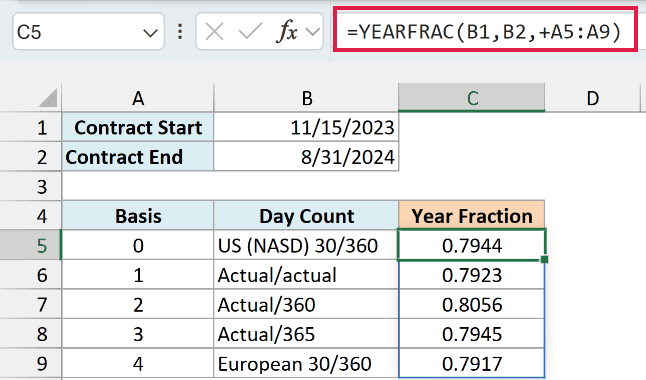
Task: Select basis cell containing 2
Action: pos(138,304)
